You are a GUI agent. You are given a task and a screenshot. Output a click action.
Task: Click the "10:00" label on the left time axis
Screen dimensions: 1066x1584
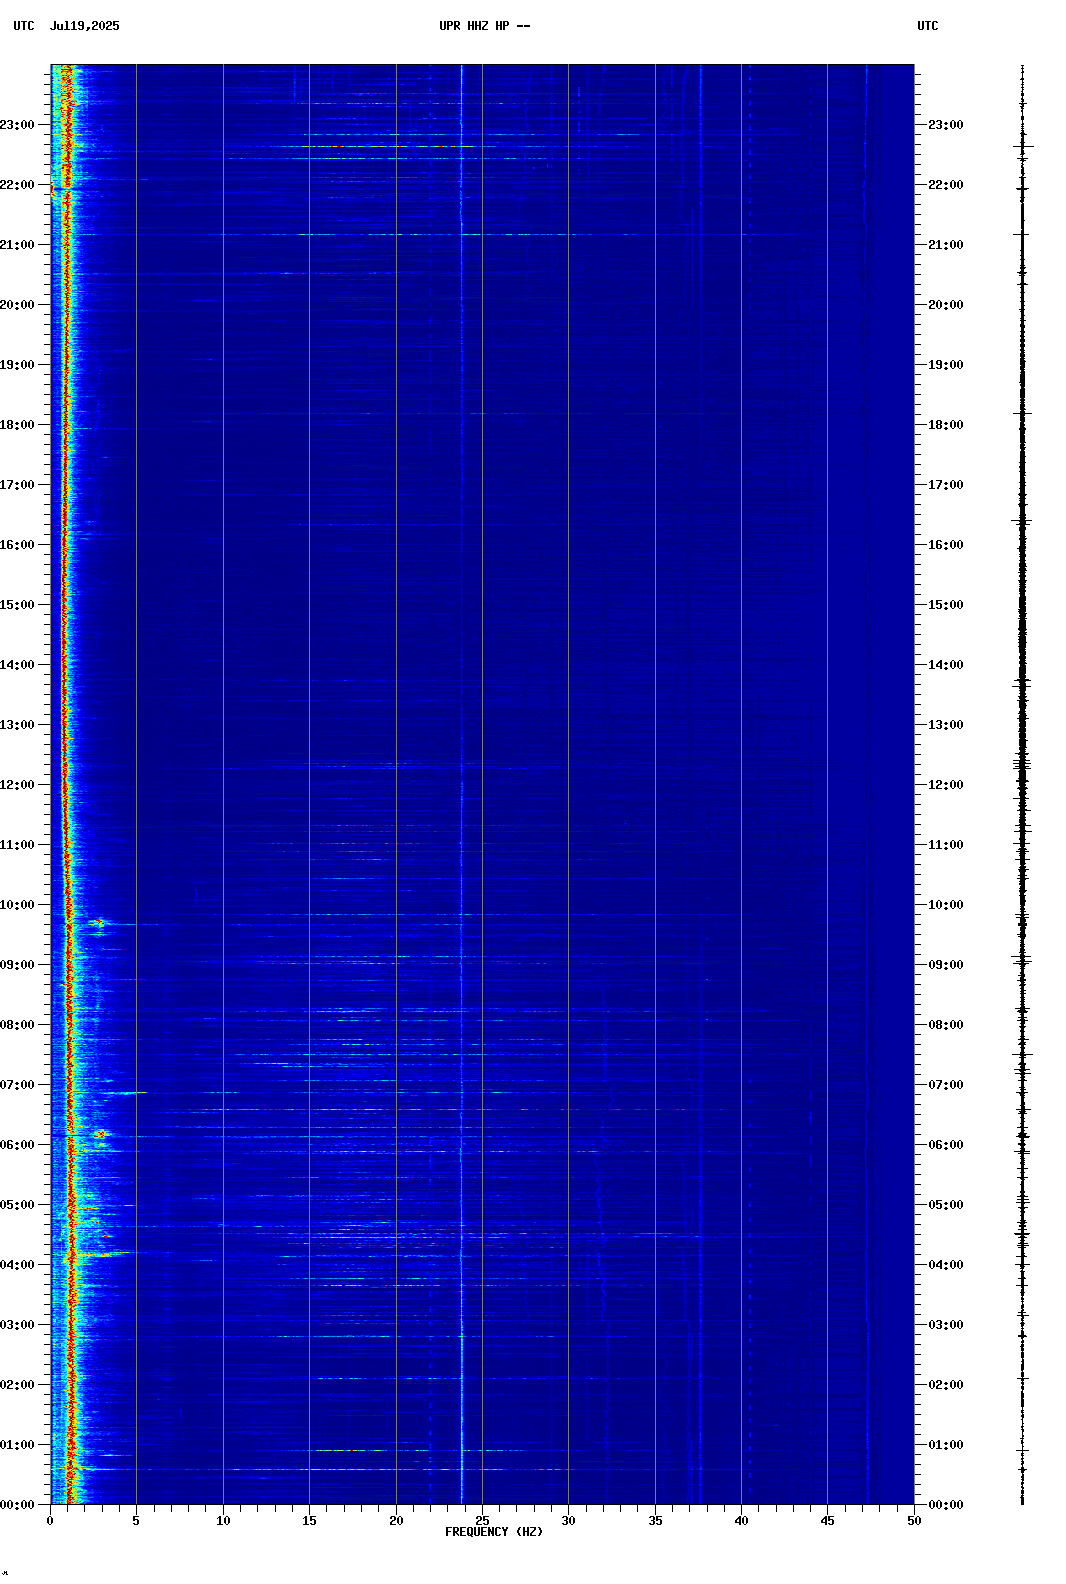[x=17, y=905]
